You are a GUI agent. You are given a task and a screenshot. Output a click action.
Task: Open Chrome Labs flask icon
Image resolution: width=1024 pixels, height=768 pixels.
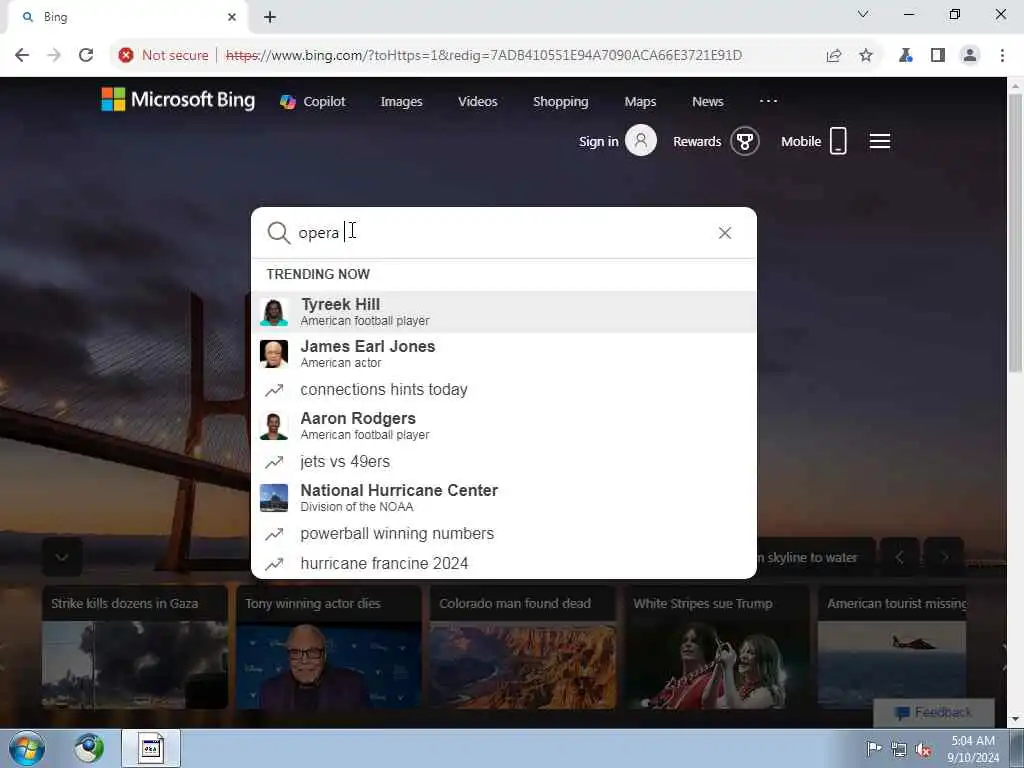(x=905, y=56)
